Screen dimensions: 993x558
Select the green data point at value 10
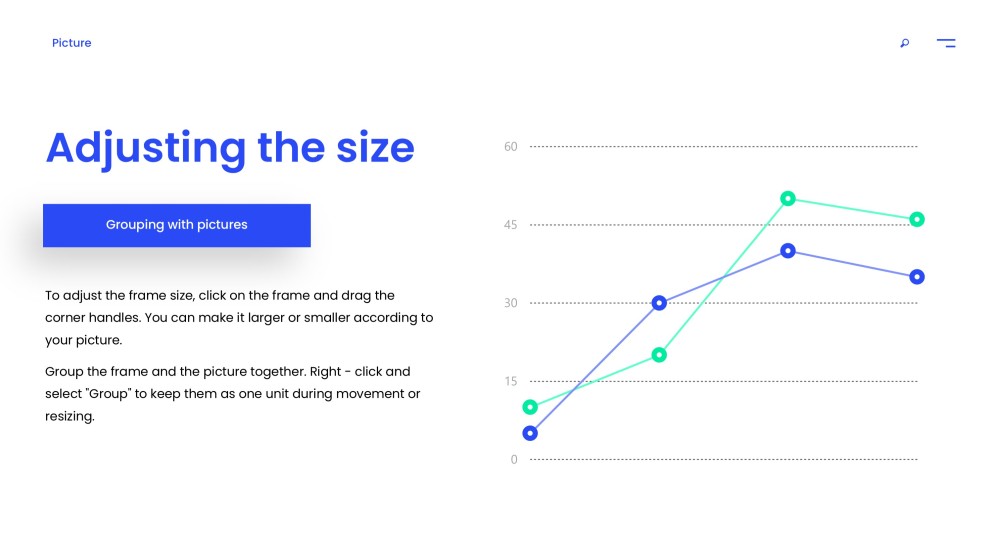pyautogui.click(x=530, y=407)
